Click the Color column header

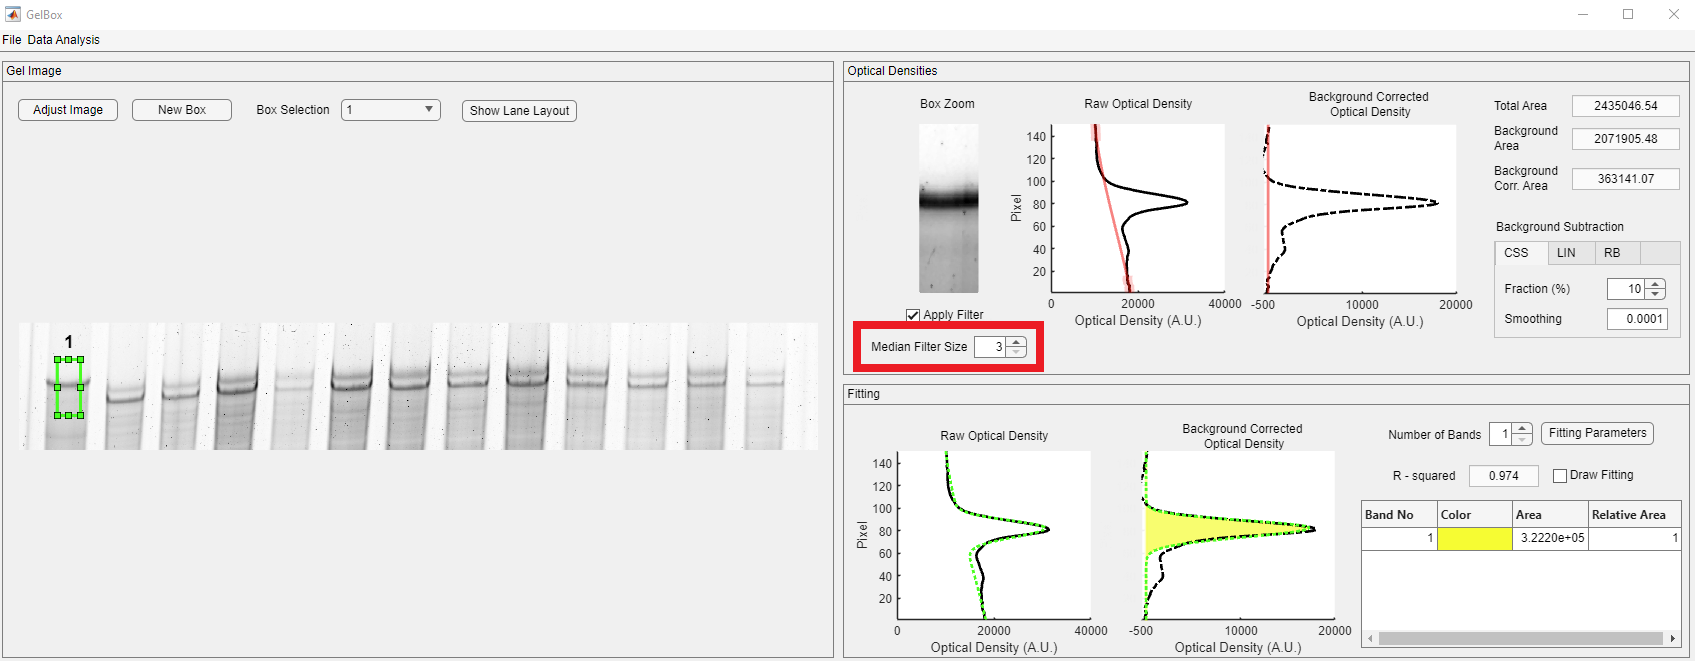point(1474,515)
